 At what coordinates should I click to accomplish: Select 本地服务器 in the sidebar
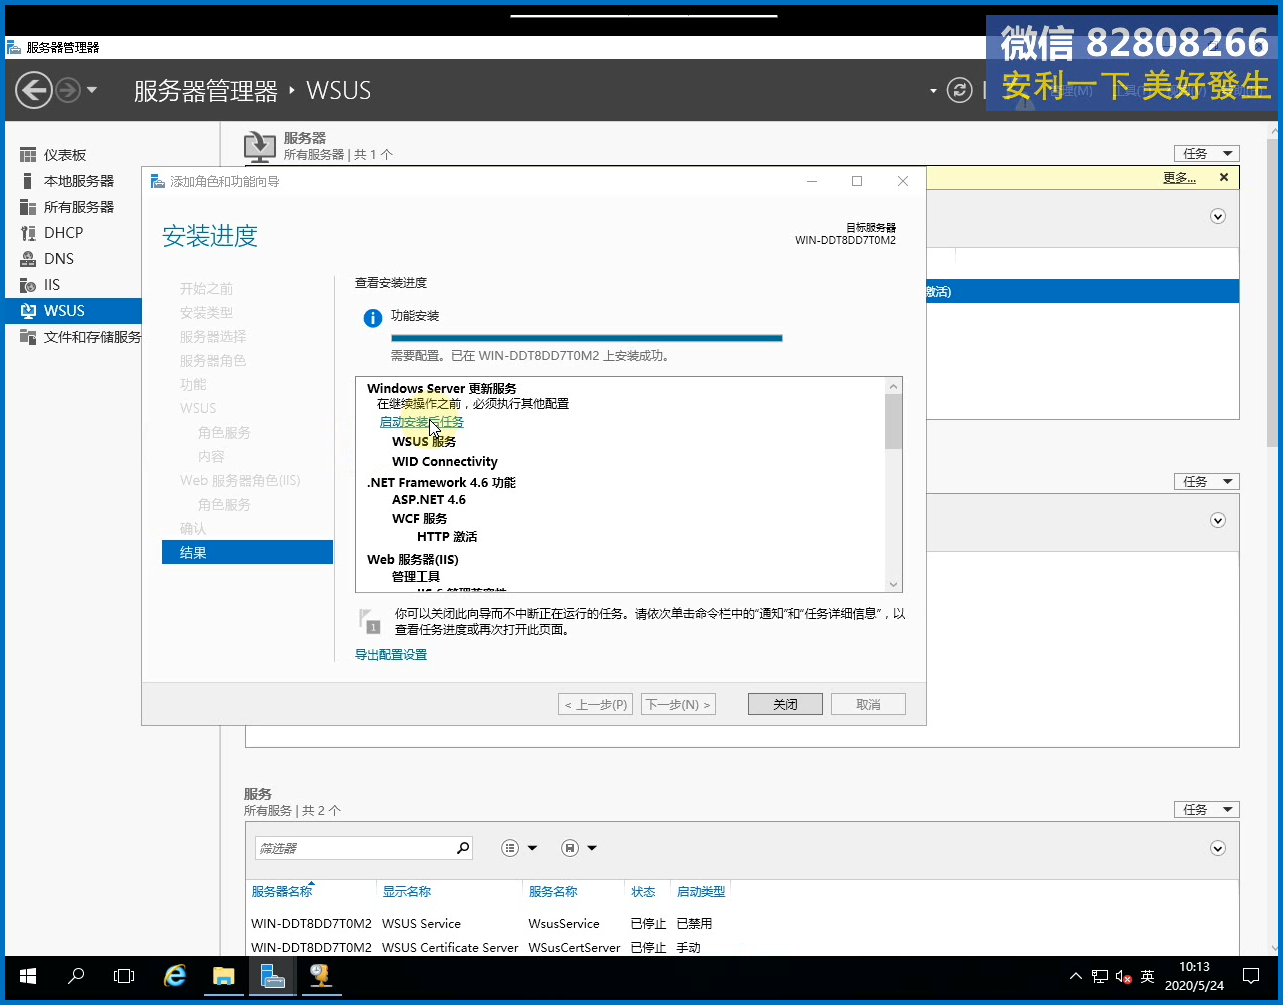(x=79, y=181)
